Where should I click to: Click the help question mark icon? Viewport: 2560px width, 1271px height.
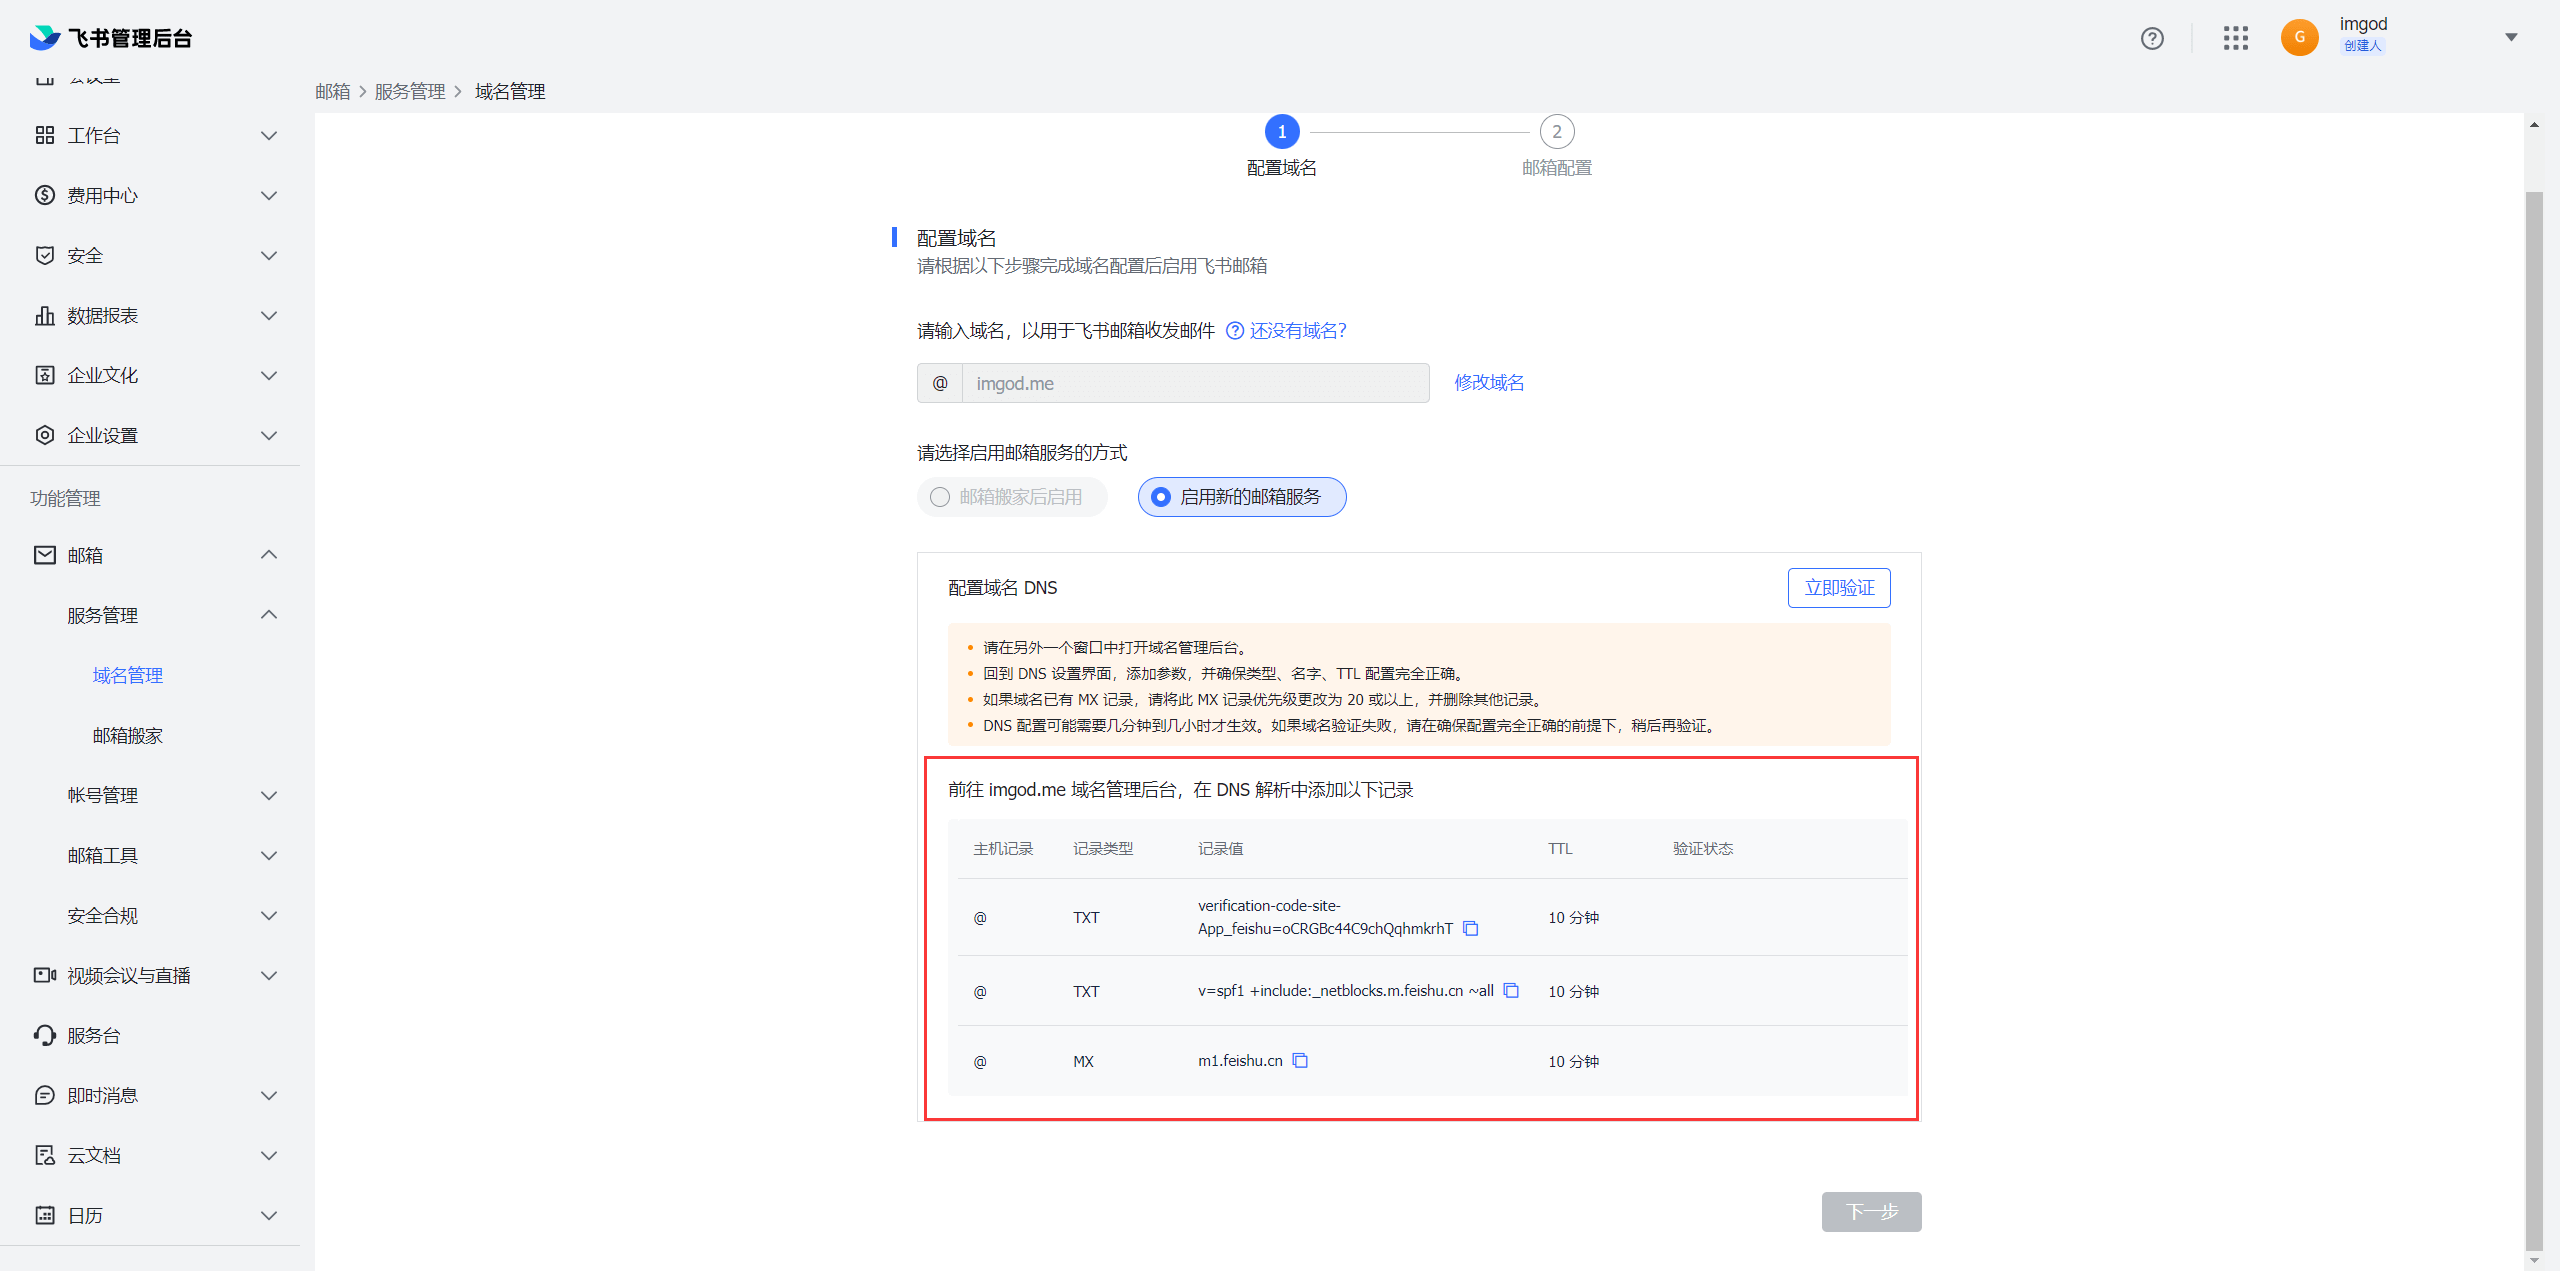[x=2152, y=38]
